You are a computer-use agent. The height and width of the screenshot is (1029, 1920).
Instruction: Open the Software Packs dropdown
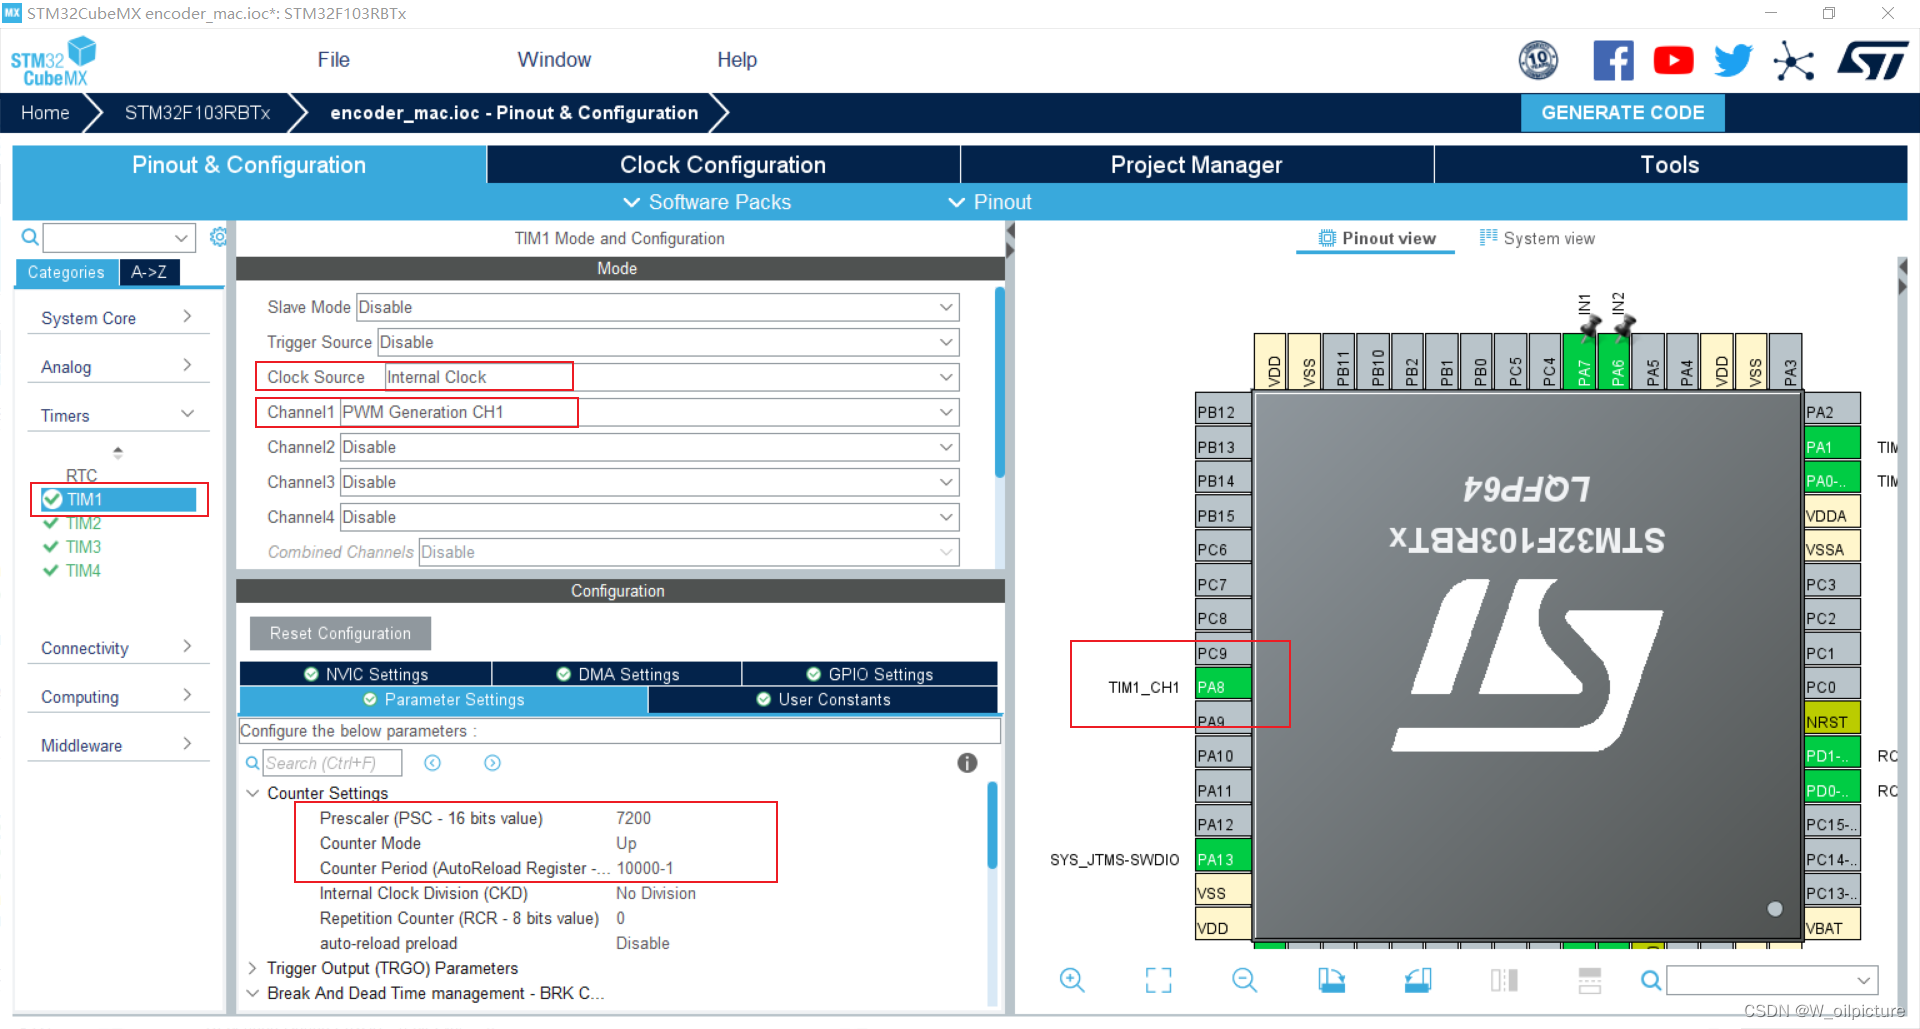pos(707,202)
